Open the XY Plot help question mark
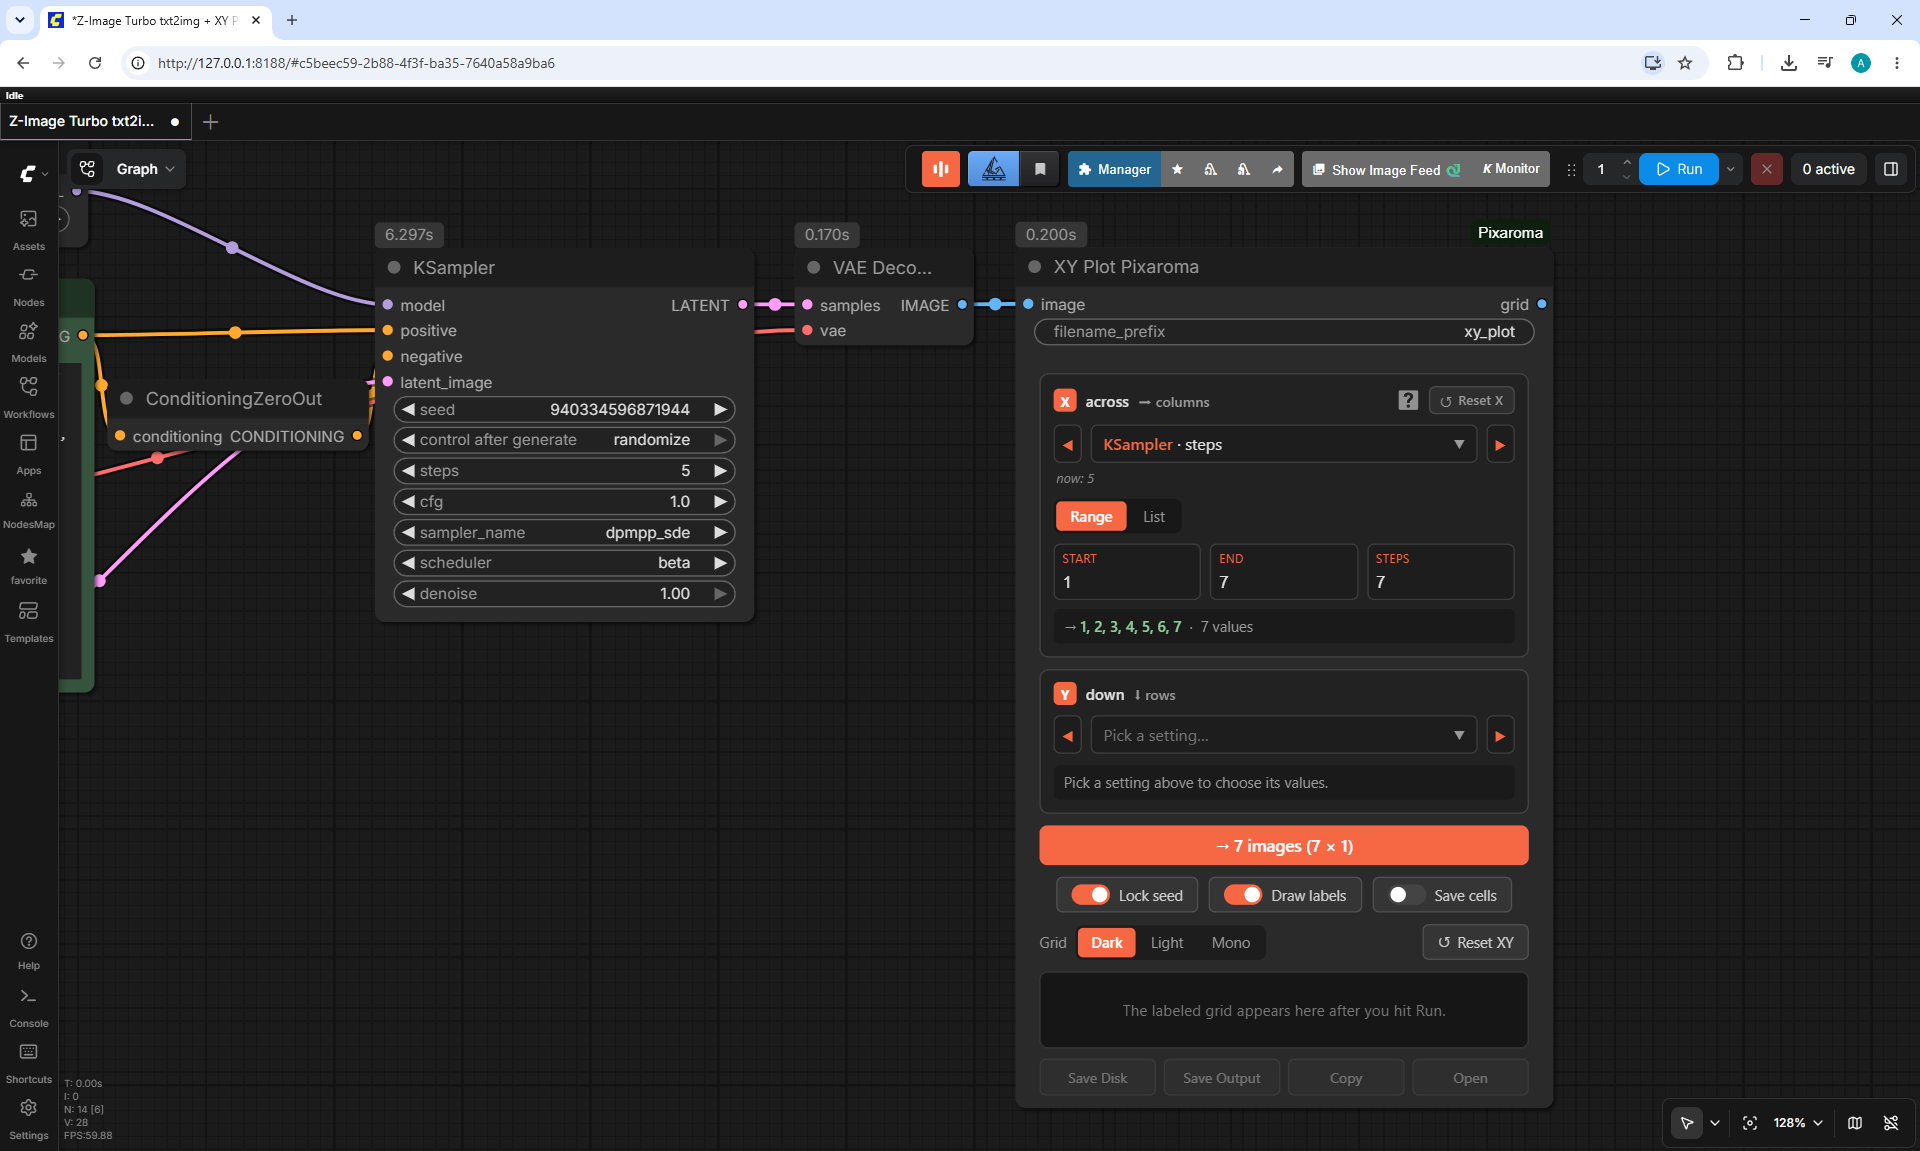1920x1151 pixels. coord(1408,401)
